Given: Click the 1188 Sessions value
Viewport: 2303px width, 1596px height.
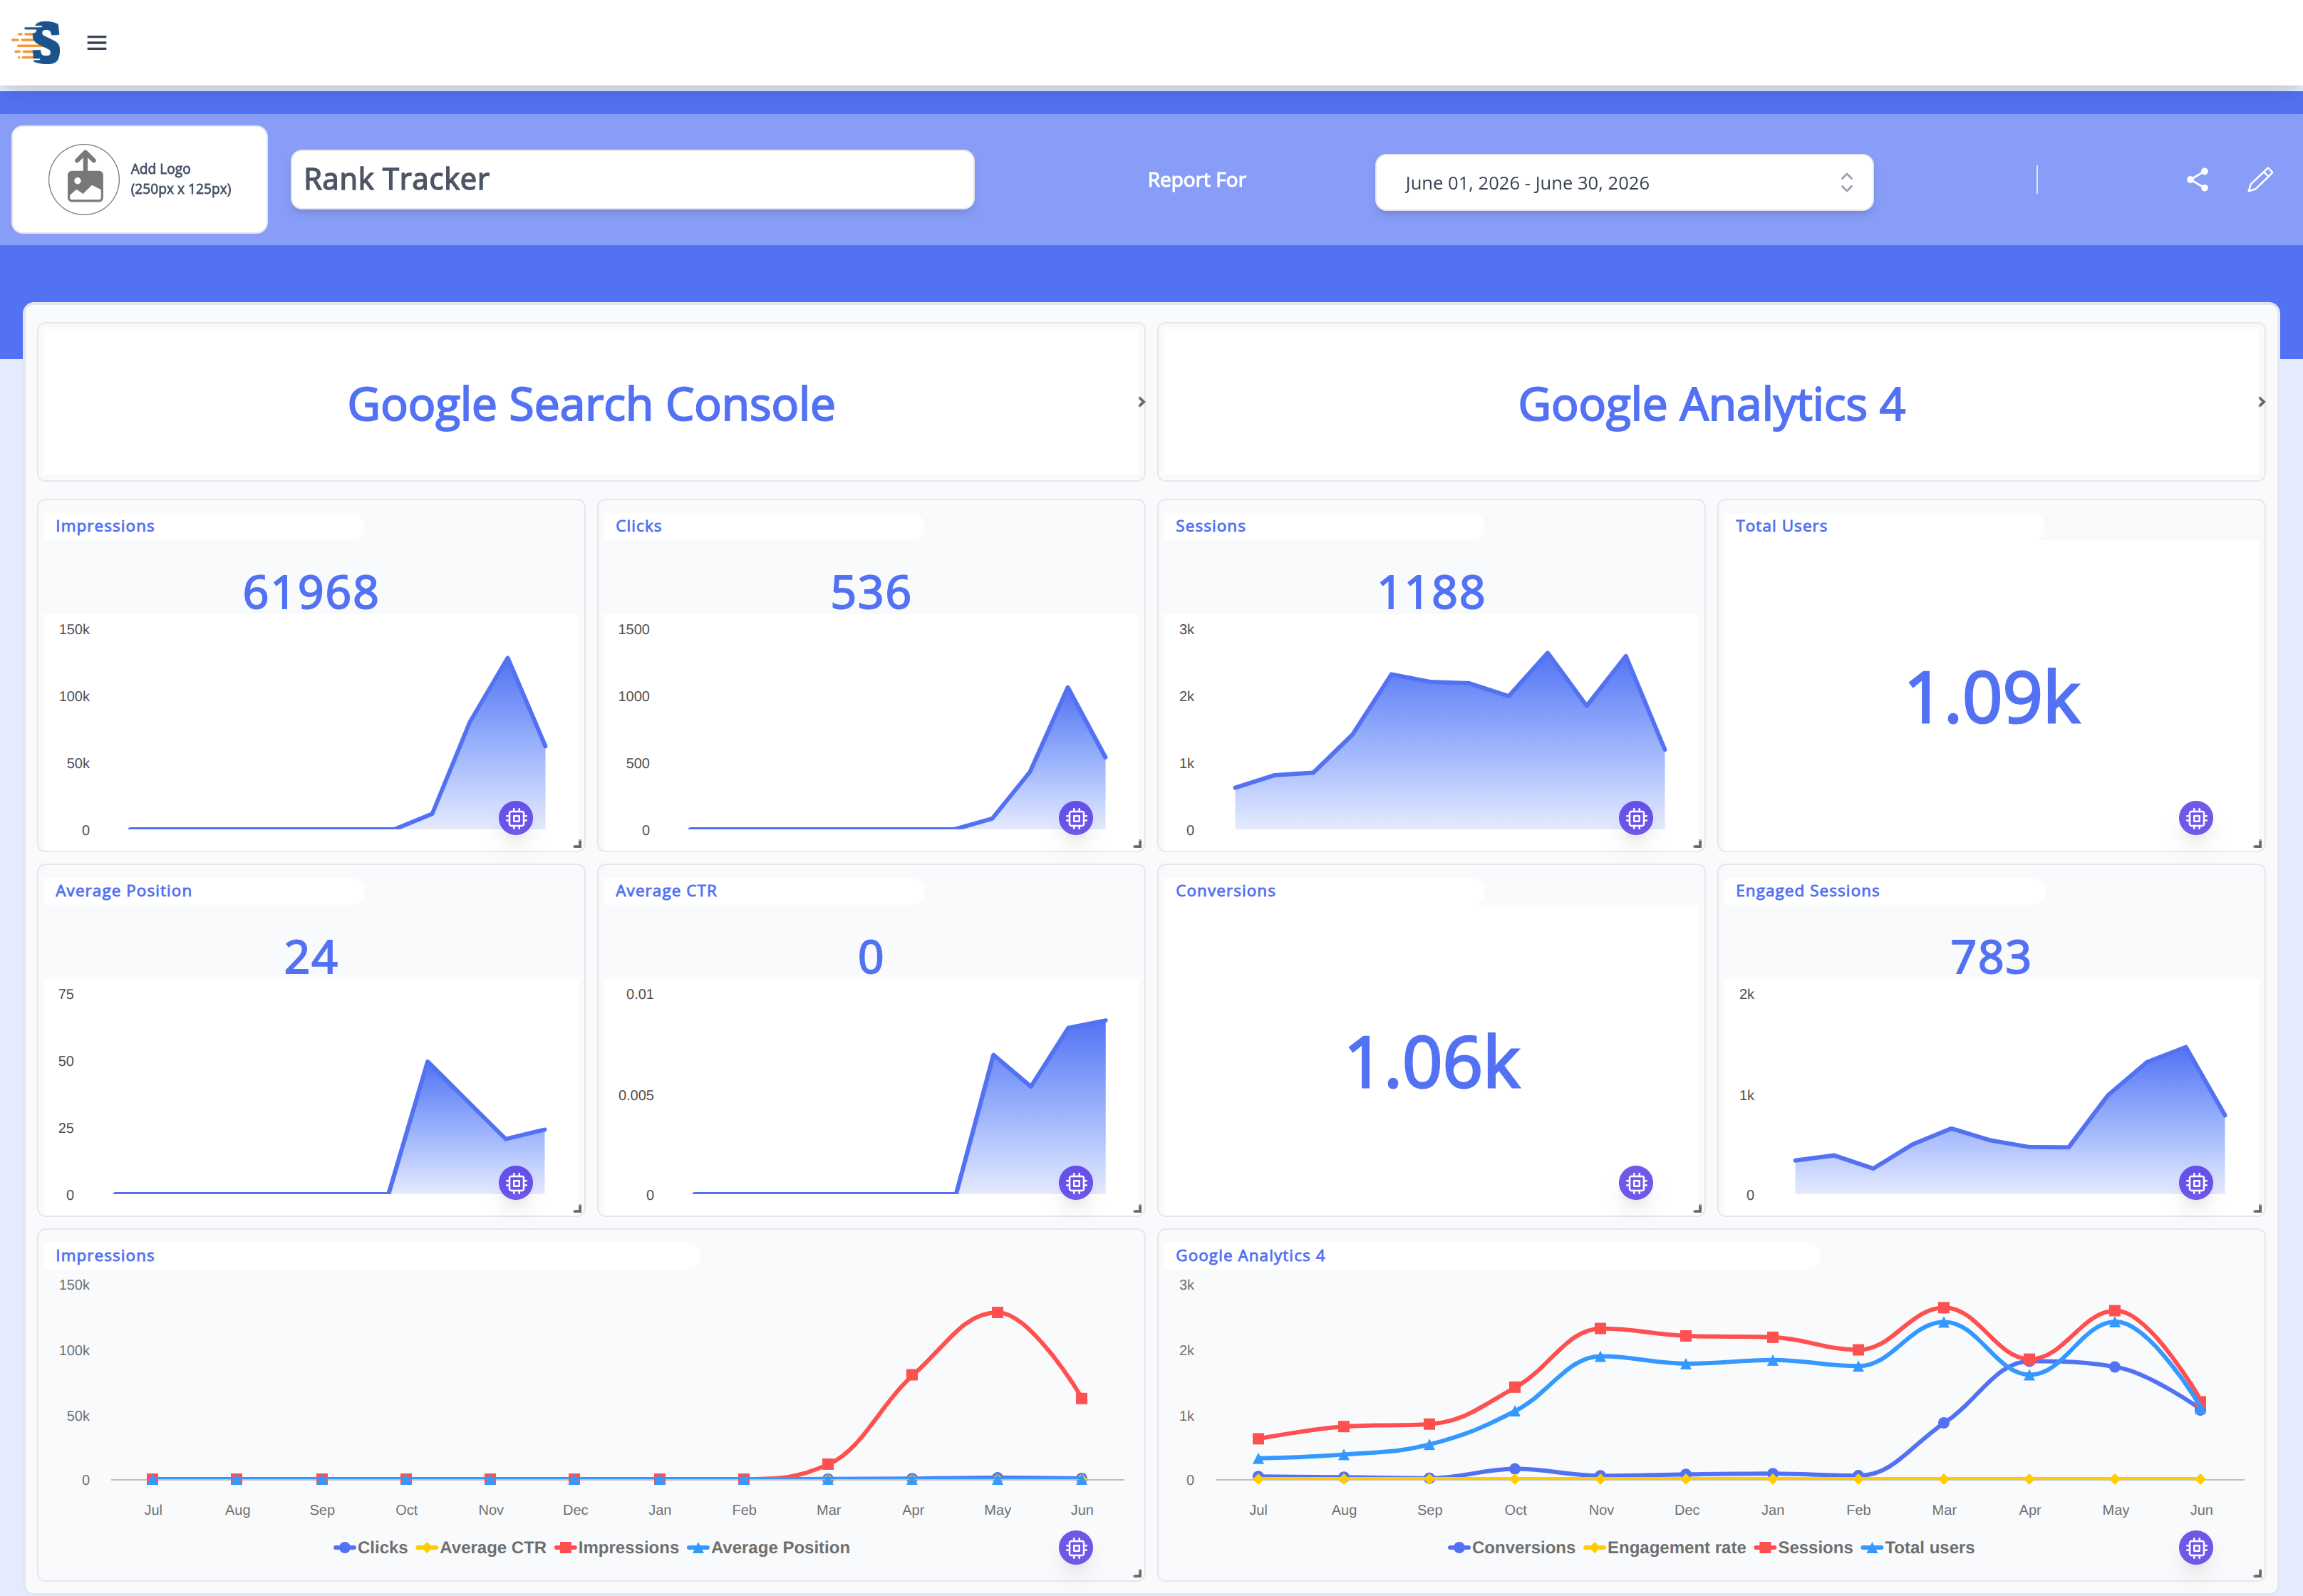Looking at the screenshot, I should tap(1430, 592).
